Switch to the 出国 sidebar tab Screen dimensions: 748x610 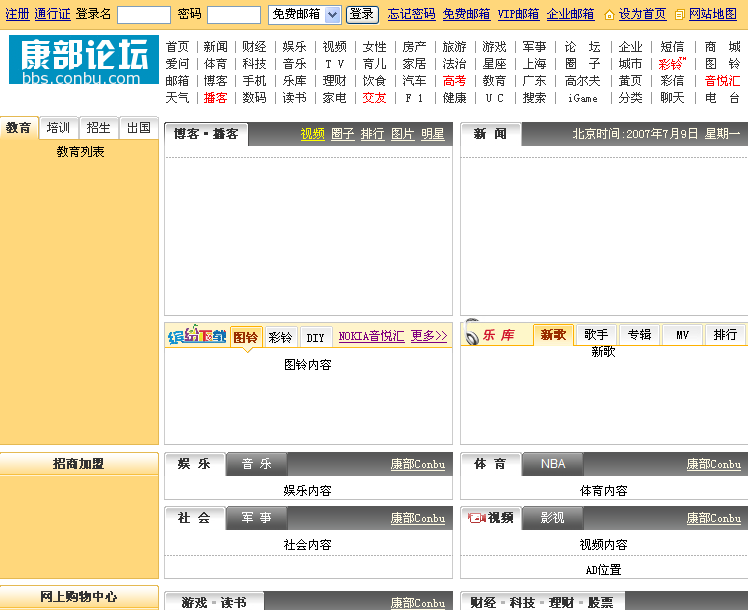(139, 128)
